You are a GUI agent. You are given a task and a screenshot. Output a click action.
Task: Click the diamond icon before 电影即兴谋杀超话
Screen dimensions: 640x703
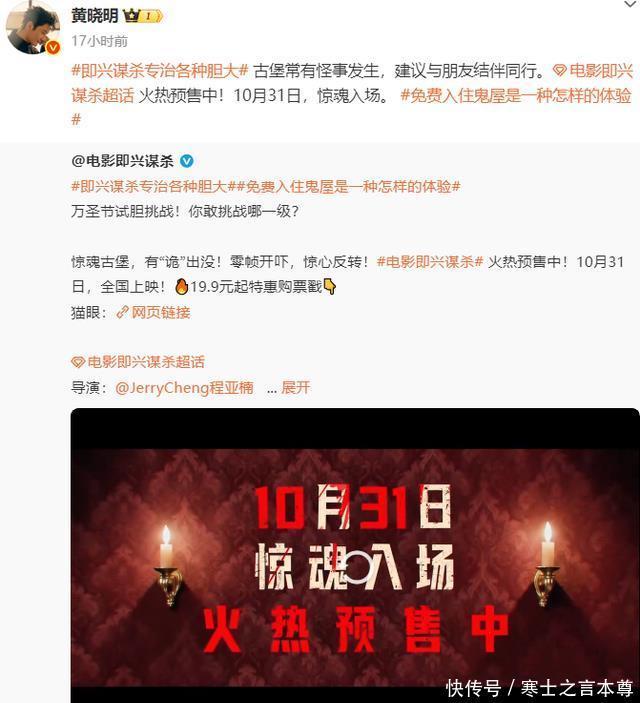pyautogui.click(x=78, y=362)
